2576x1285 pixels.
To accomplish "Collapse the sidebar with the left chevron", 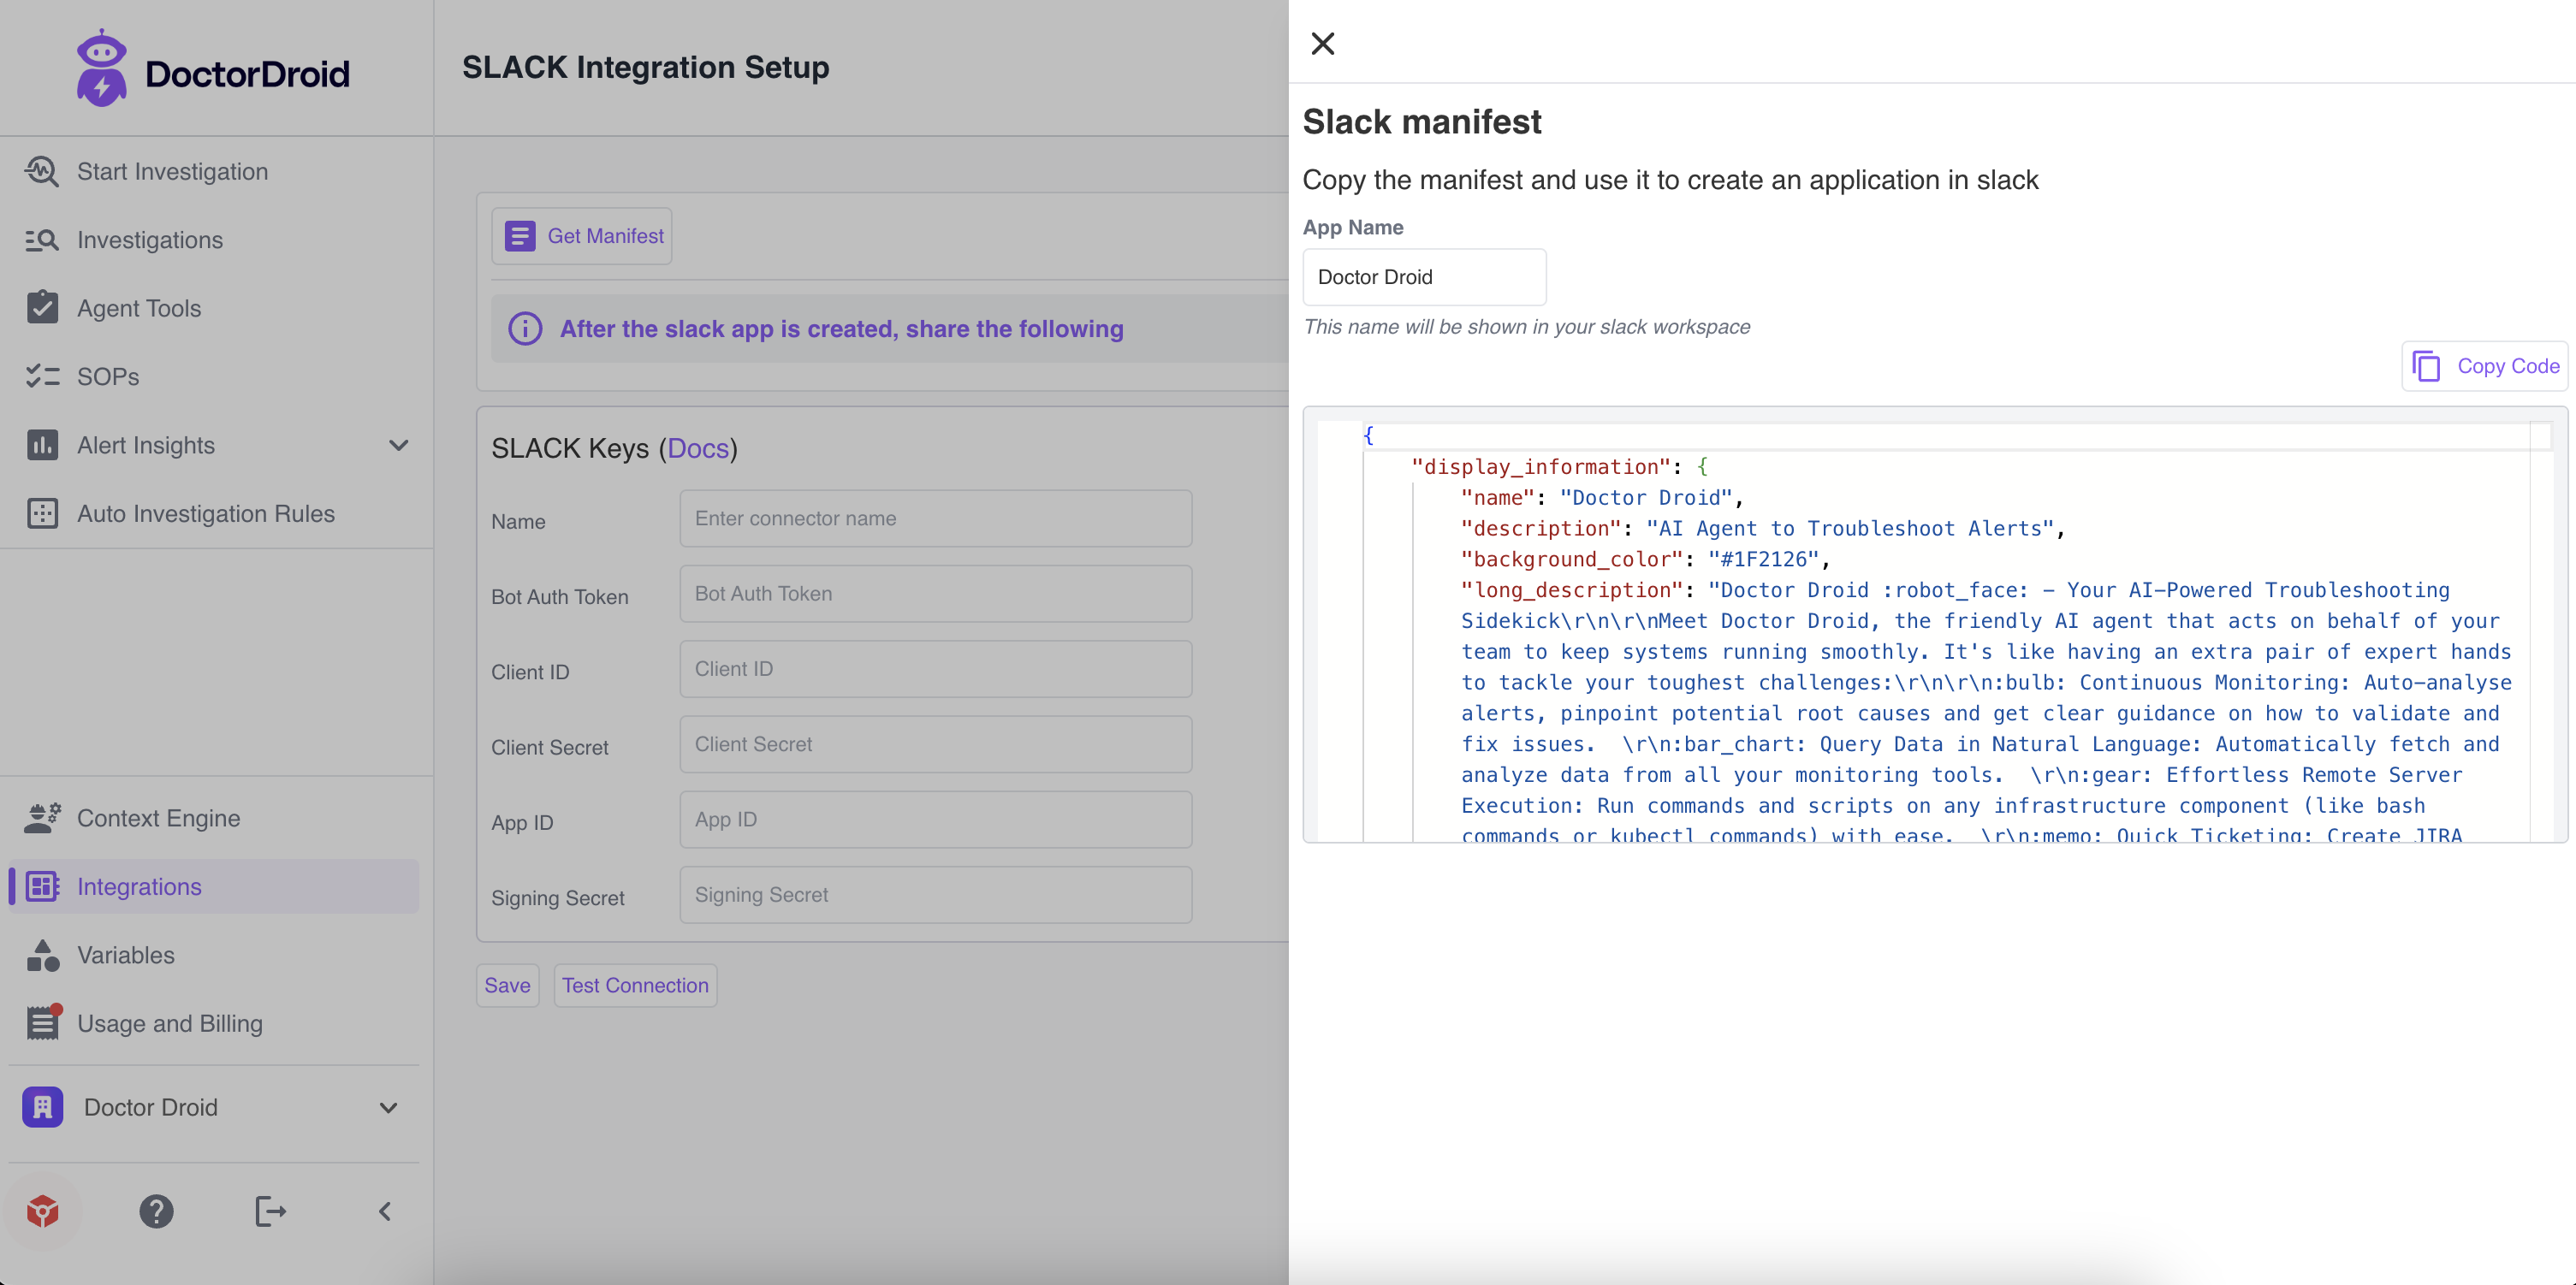I will (385, 1211).
